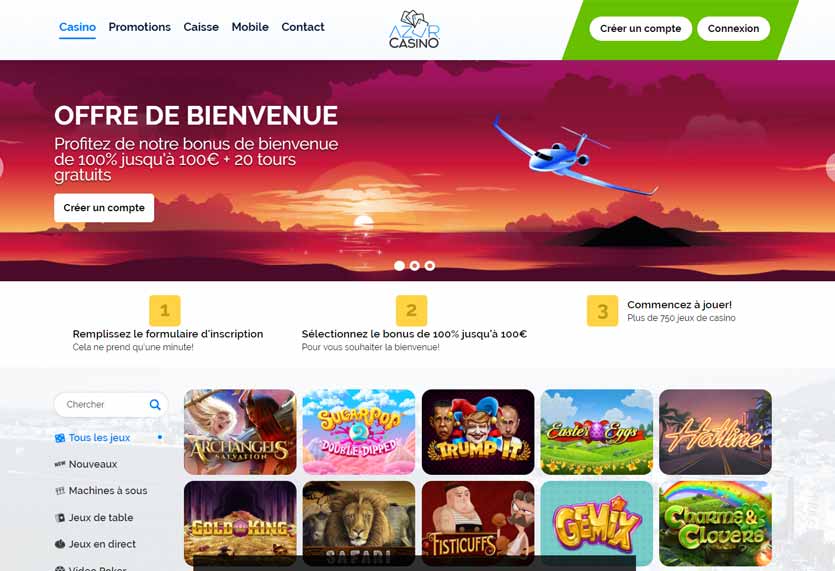Click Créer un compte in banner
The height and width of the screenshot is (571, 835).
(x=104, y=208)
